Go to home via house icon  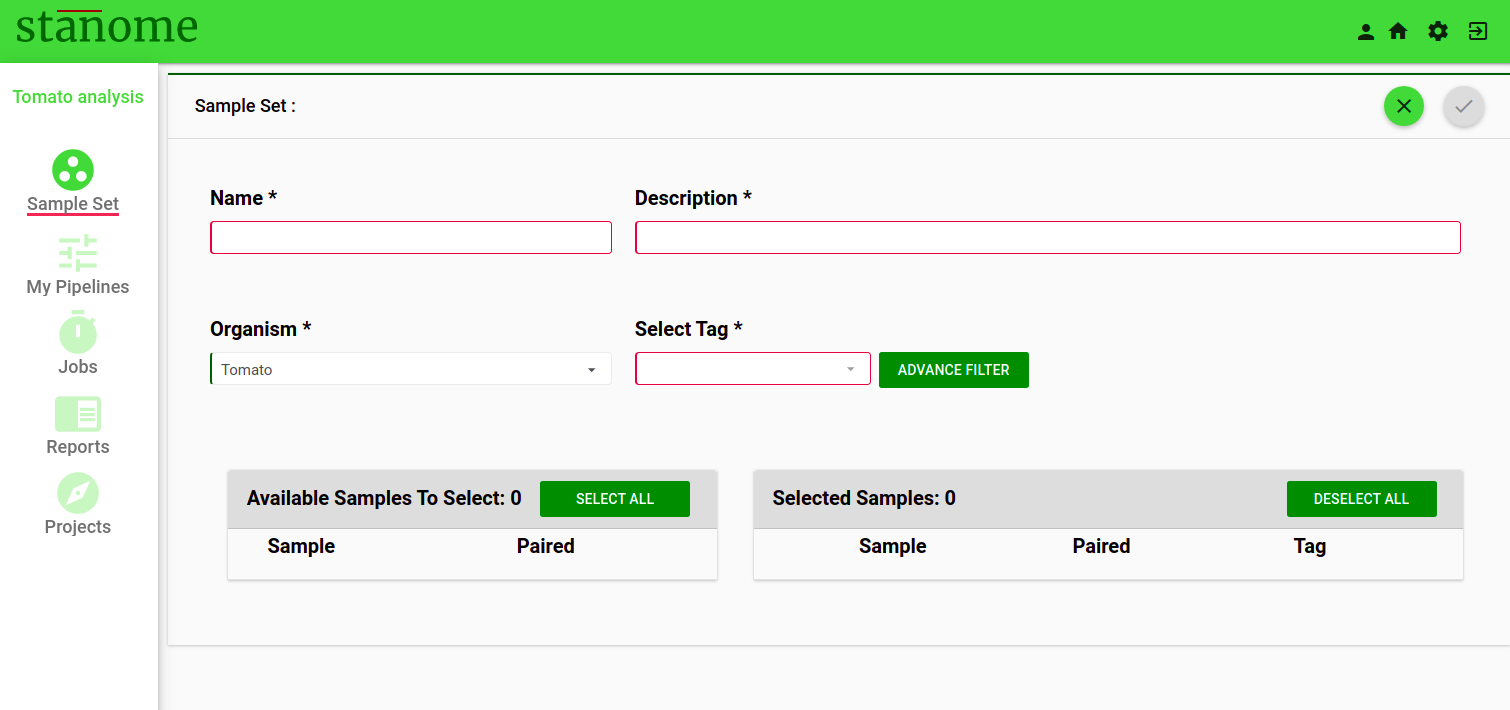click(x=1398, y=32)
